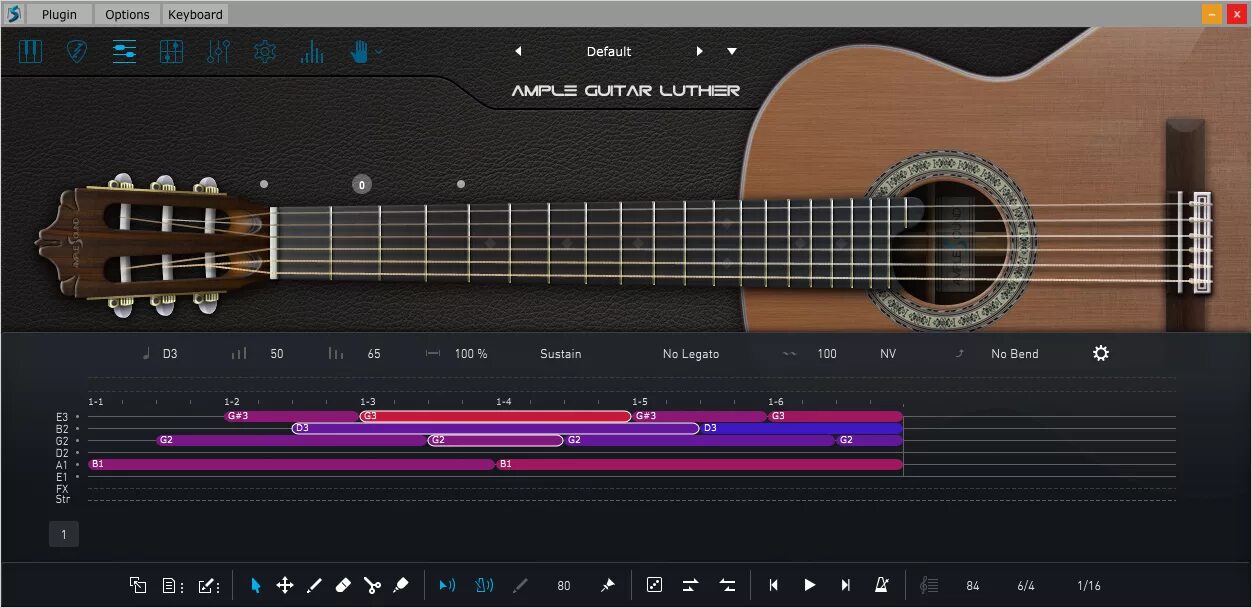Open the pattern list document icon

172,586
